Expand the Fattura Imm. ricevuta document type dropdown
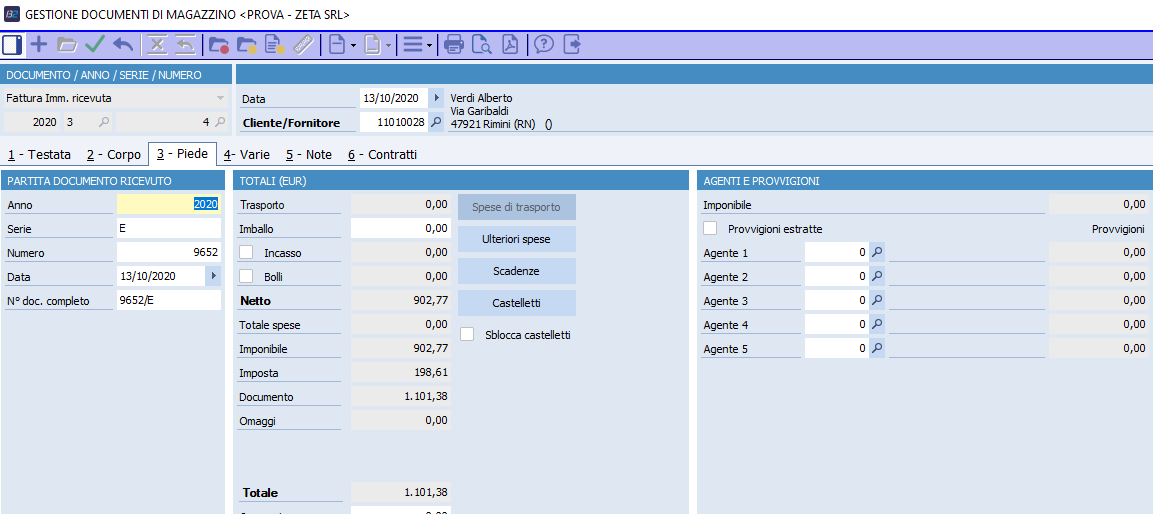Image resolution: width=1153 pixels, height=514 pixels. [x=220, y=98]
